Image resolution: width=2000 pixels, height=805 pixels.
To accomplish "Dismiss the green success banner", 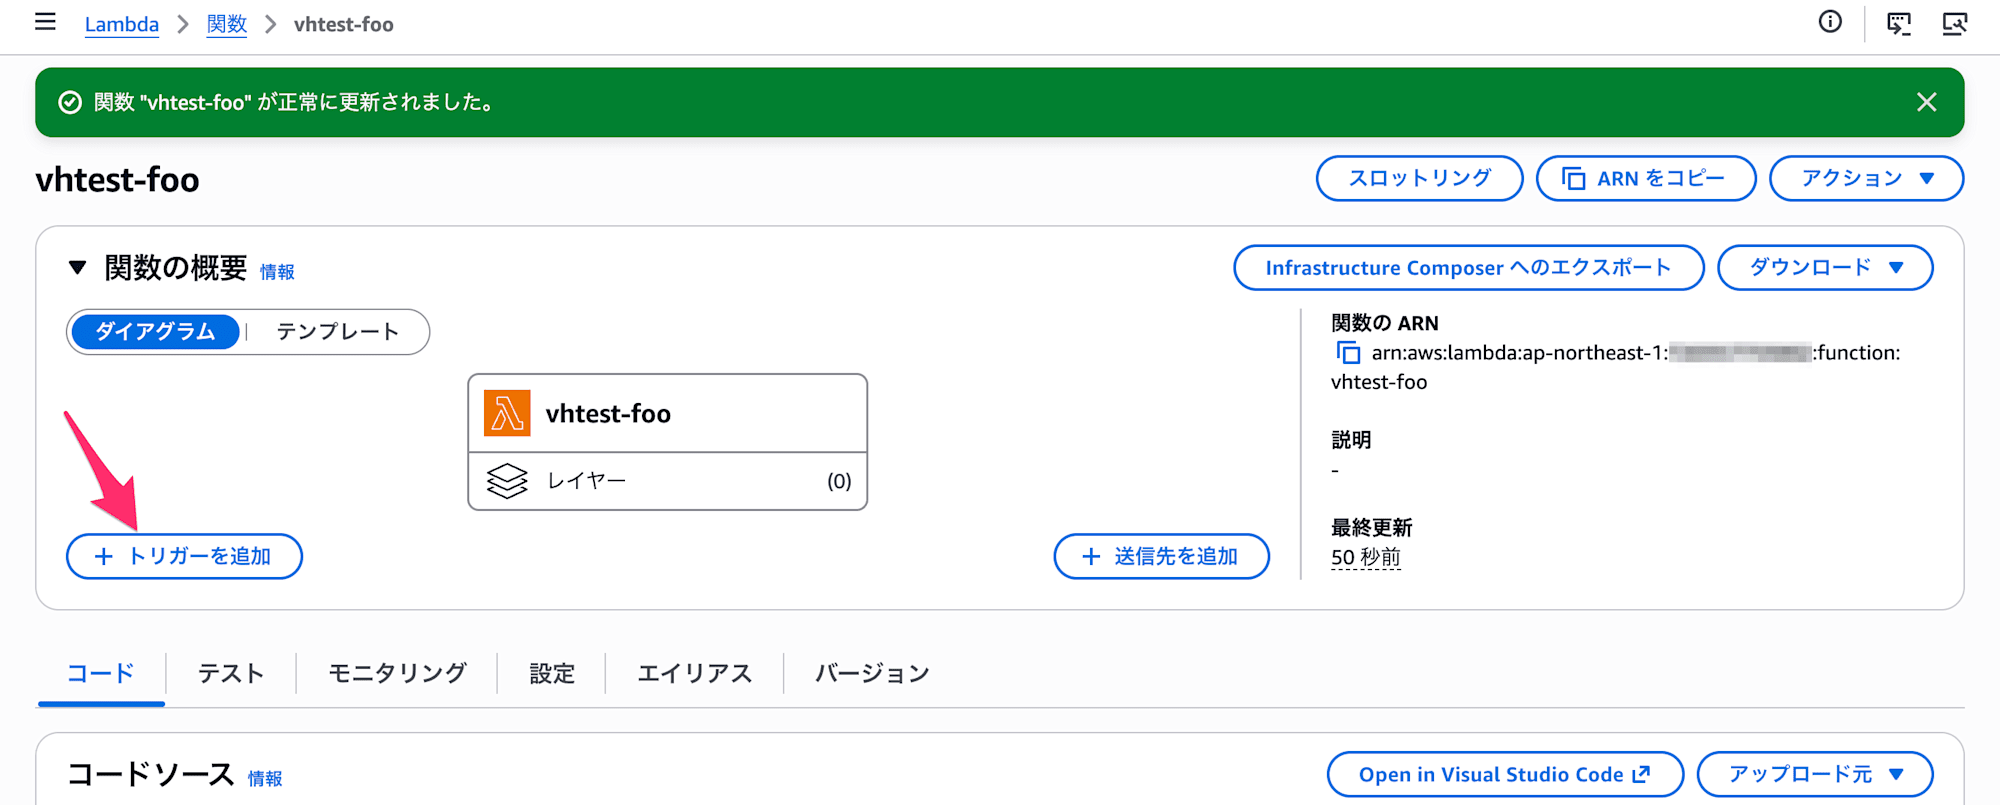I will coord(1926,102).
